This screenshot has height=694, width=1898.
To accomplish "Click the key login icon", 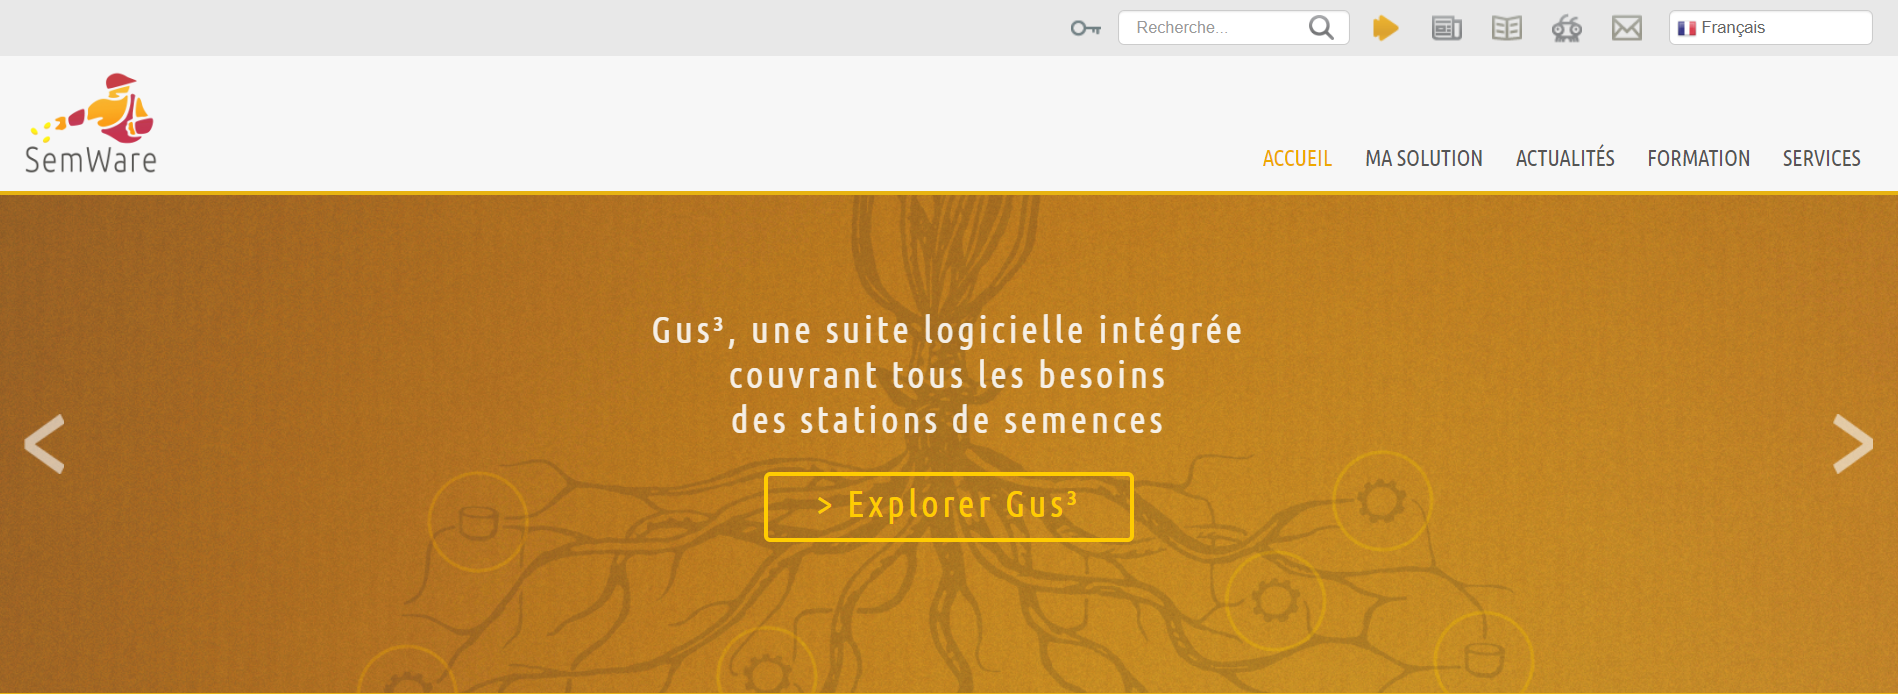I will click(1085, 28).
